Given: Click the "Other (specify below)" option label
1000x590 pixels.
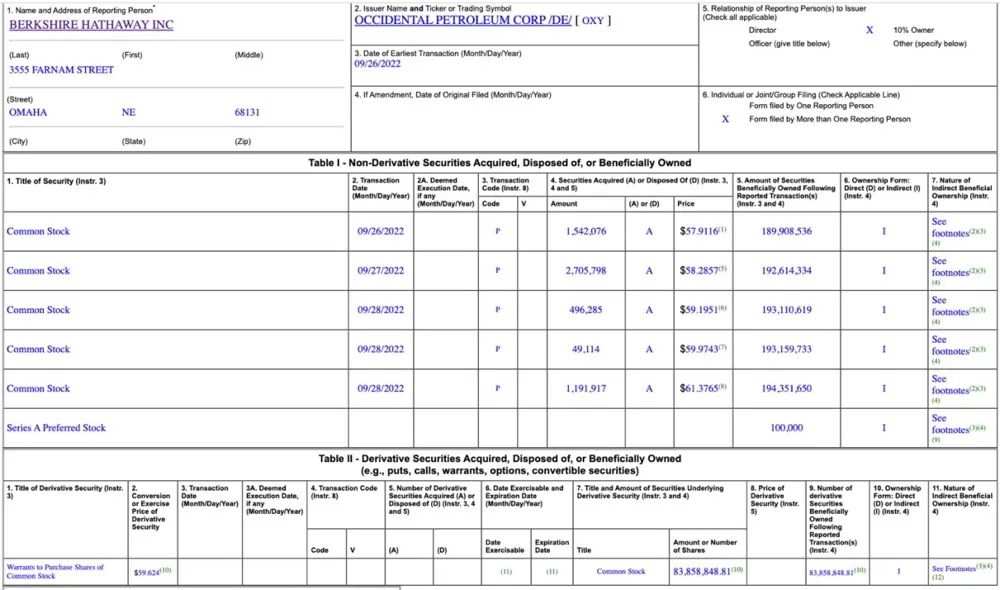Looking at the screenshot, I should click(930, 44).
